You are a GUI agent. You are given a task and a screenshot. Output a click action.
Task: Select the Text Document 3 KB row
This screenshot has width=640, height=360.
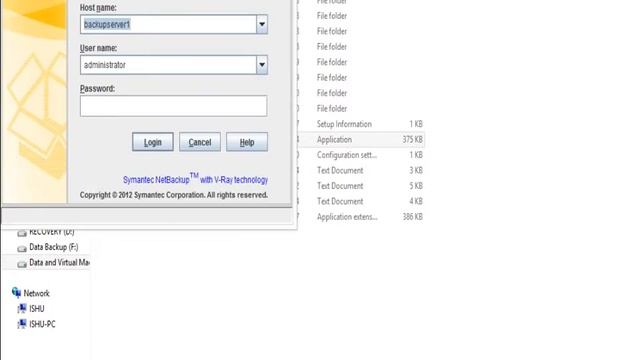click(361, 170)
